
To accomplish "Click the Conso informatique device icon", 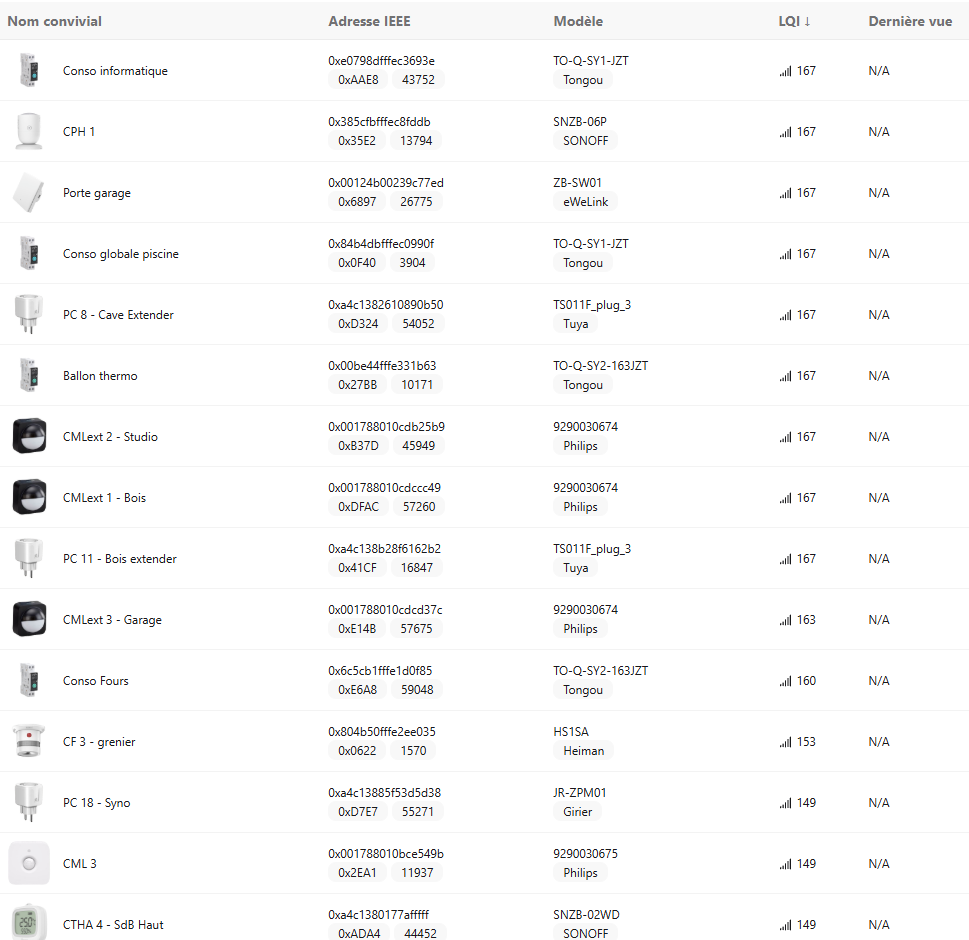I will pyautogui.click(x=28, y=71).
